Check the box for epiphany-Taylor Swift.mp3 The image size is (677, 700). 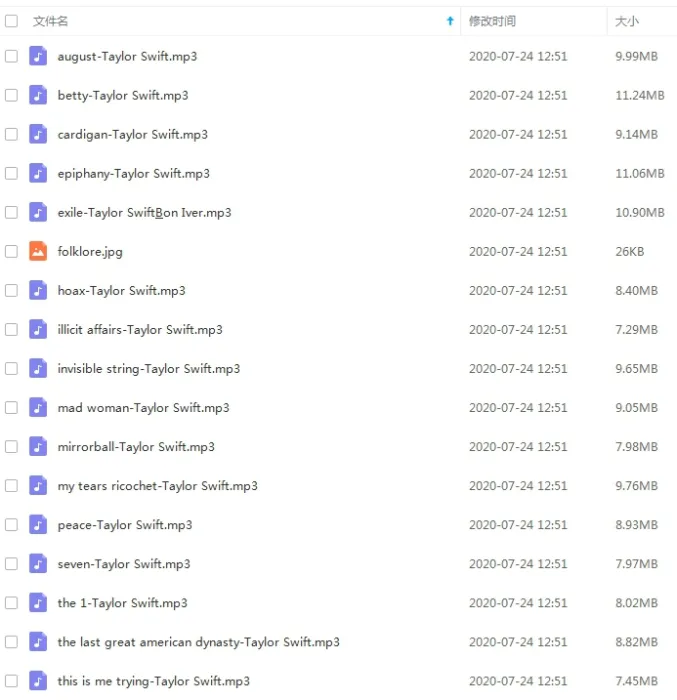tap(12, 173)
